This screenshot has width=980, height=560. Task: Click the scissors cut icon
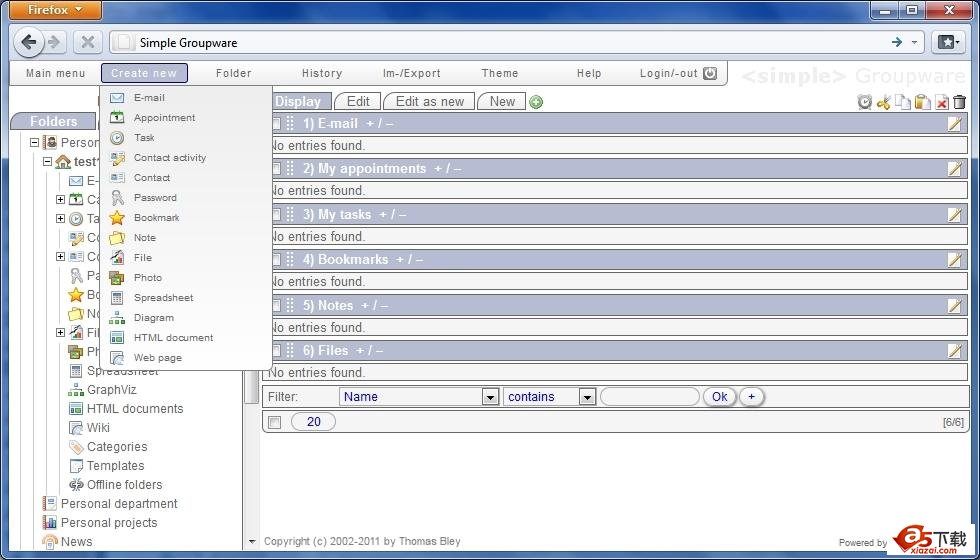click(883, 102)
